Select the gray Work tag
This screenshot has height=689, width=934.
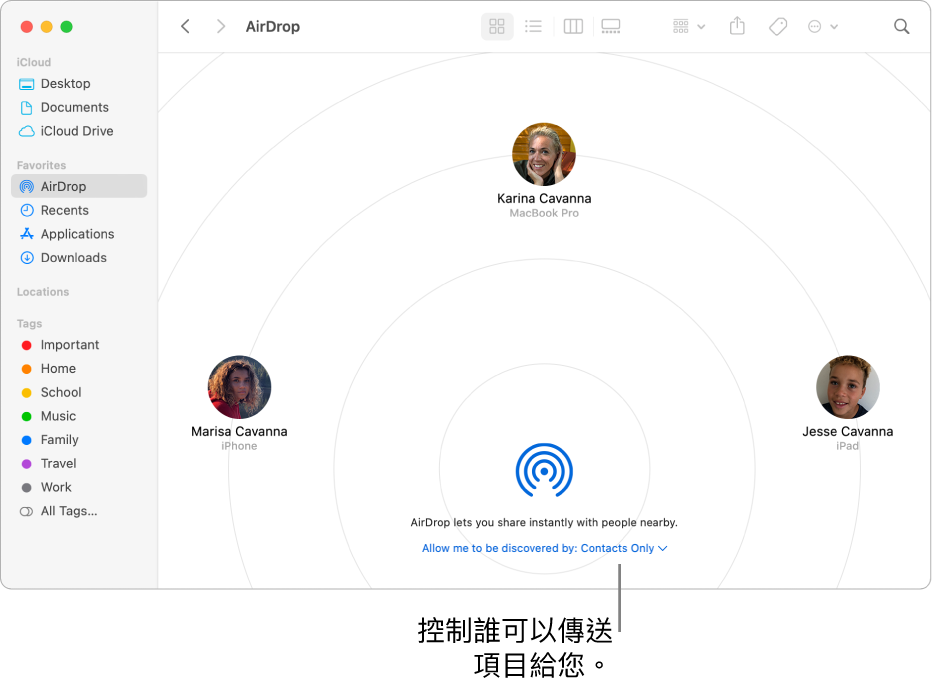coord(79,487)
